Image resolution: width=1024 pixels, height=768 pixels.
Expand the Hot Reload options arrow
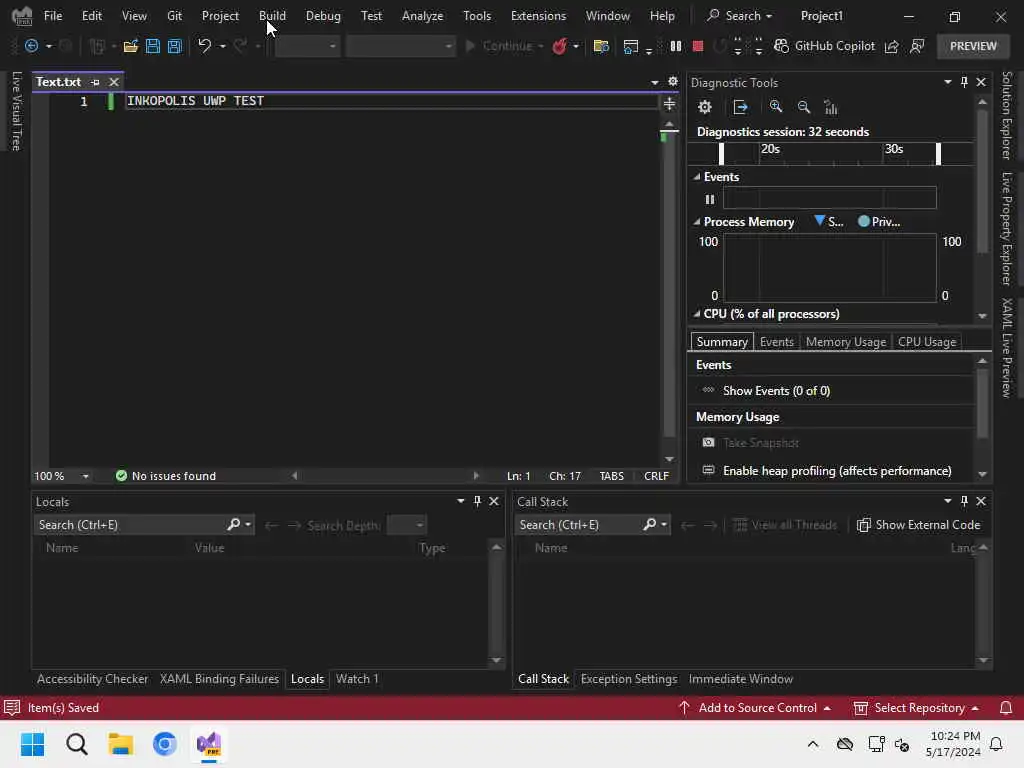pyautogui.click(x=576, y=46)
